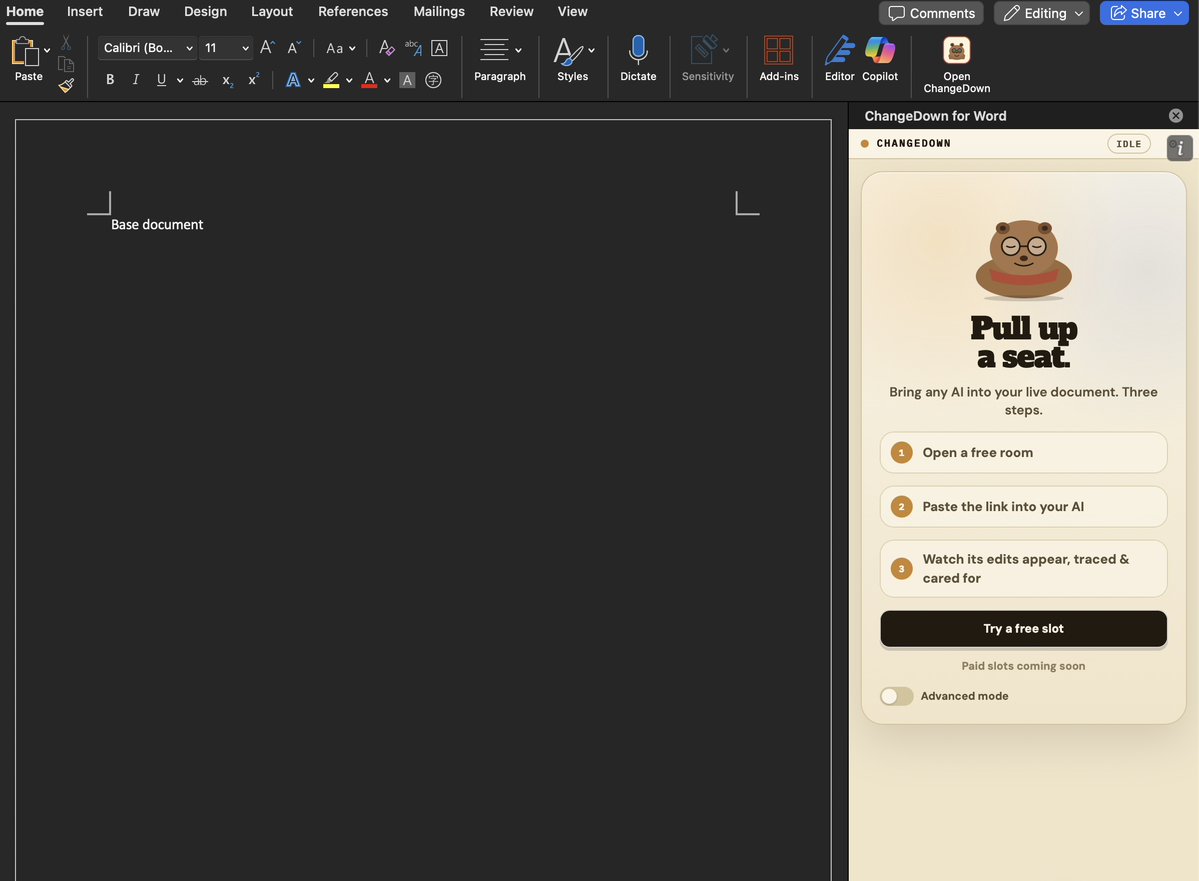The image size is (1199, 881).
Task: Open the Add-ins icon
Action: point(778,50)
